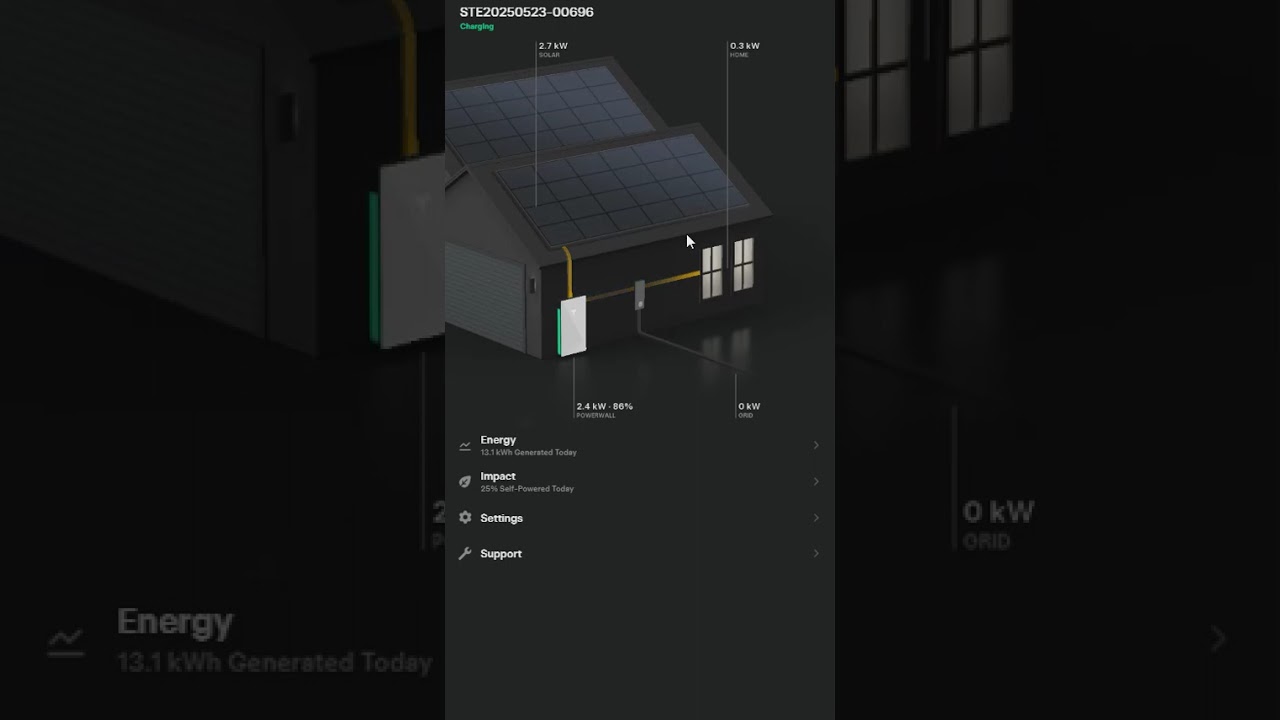This screenshot has height=720, width=1280.
Task: Click the 25% Self-Powered Today subtitle
Action: click(527, 489)
